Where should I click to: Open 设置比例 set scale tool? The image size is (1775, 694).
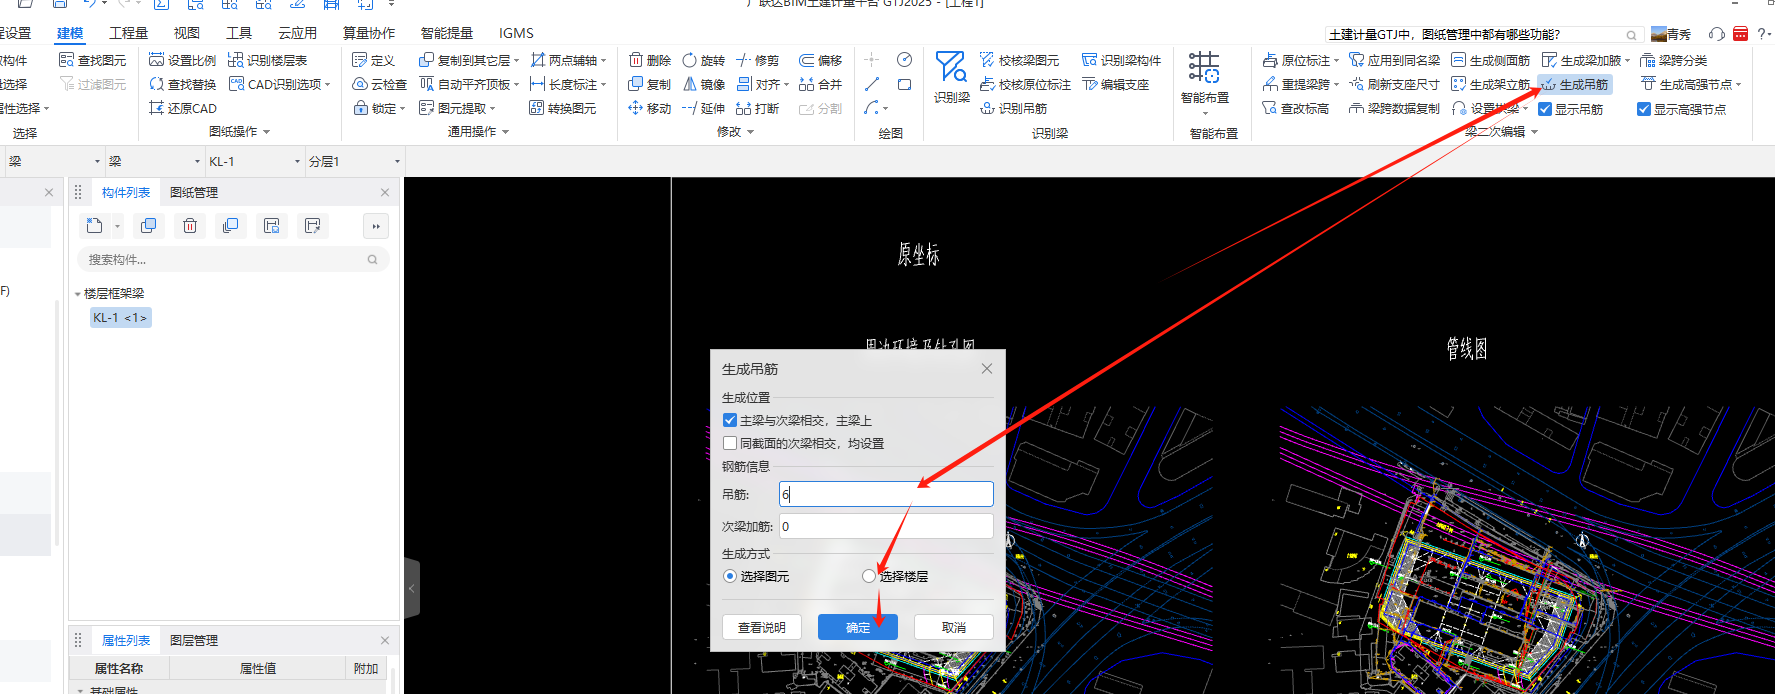(x=182, y=60)
